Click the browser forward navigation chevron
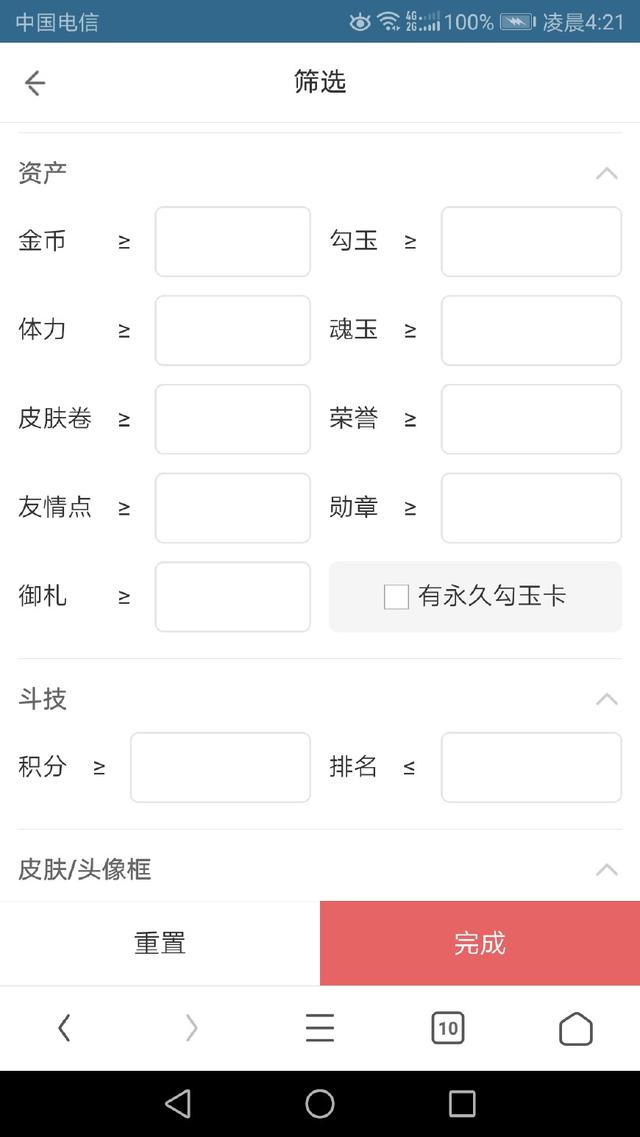The height and width of the screenshot is (1137, 640). click(x=192, y=1027)
